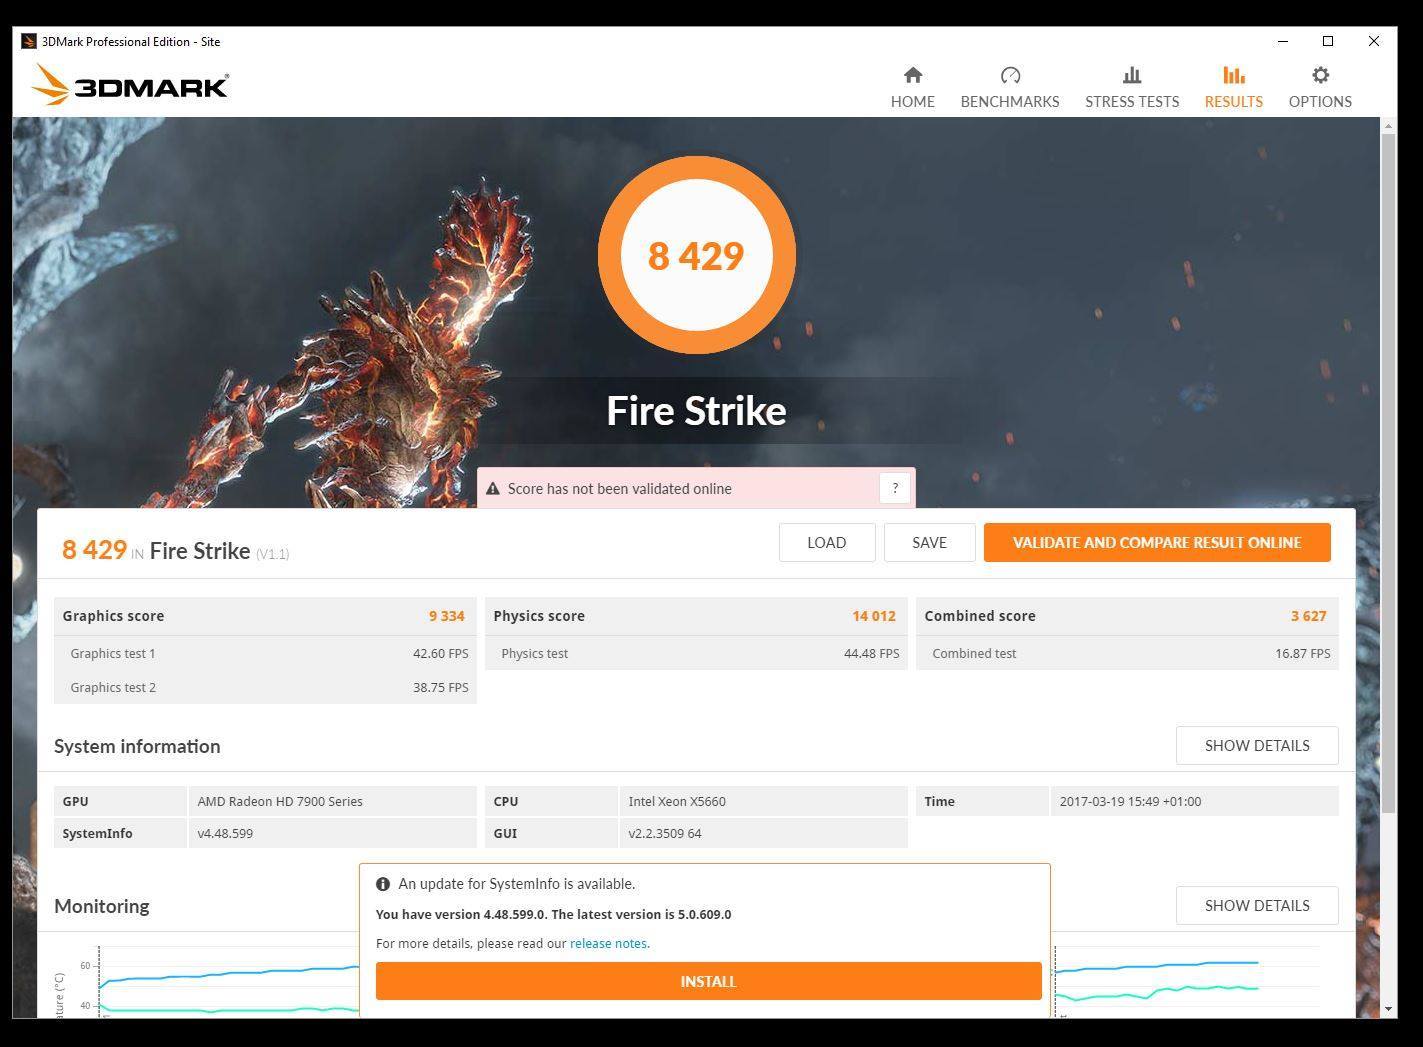Click the warning triangle icon
Viewport: 1423px width, 1047px height.
tap(492, 489)
